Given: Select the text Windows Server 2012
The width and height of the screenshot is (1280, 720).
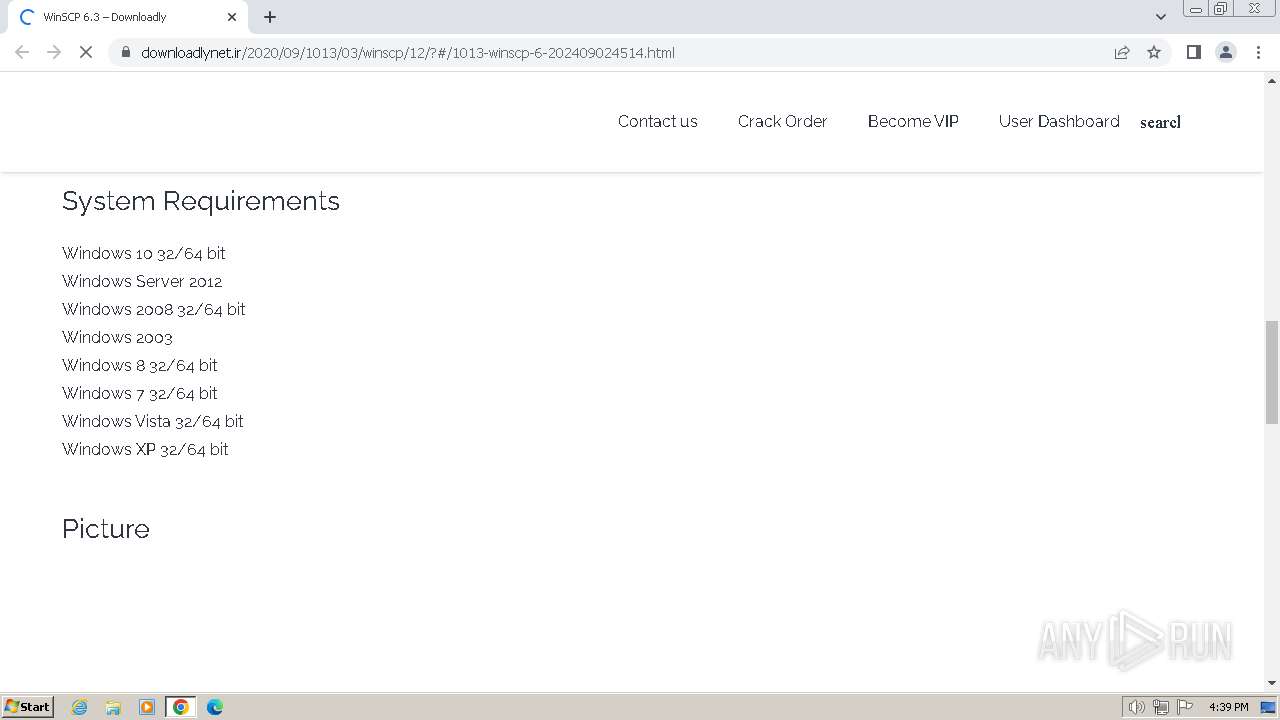Looking at the screenshot, I should [142, 281].
